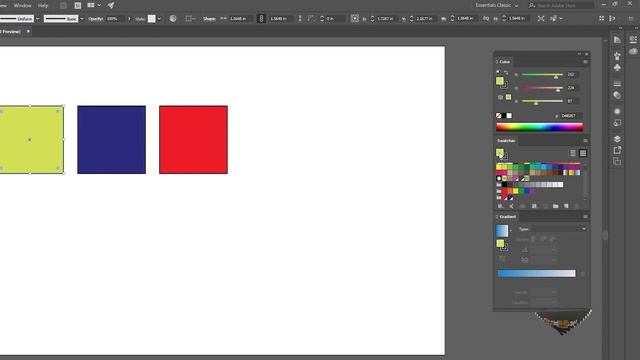Open the Symbols panel dock icon

pyautogui.click(x=617, y=67)
